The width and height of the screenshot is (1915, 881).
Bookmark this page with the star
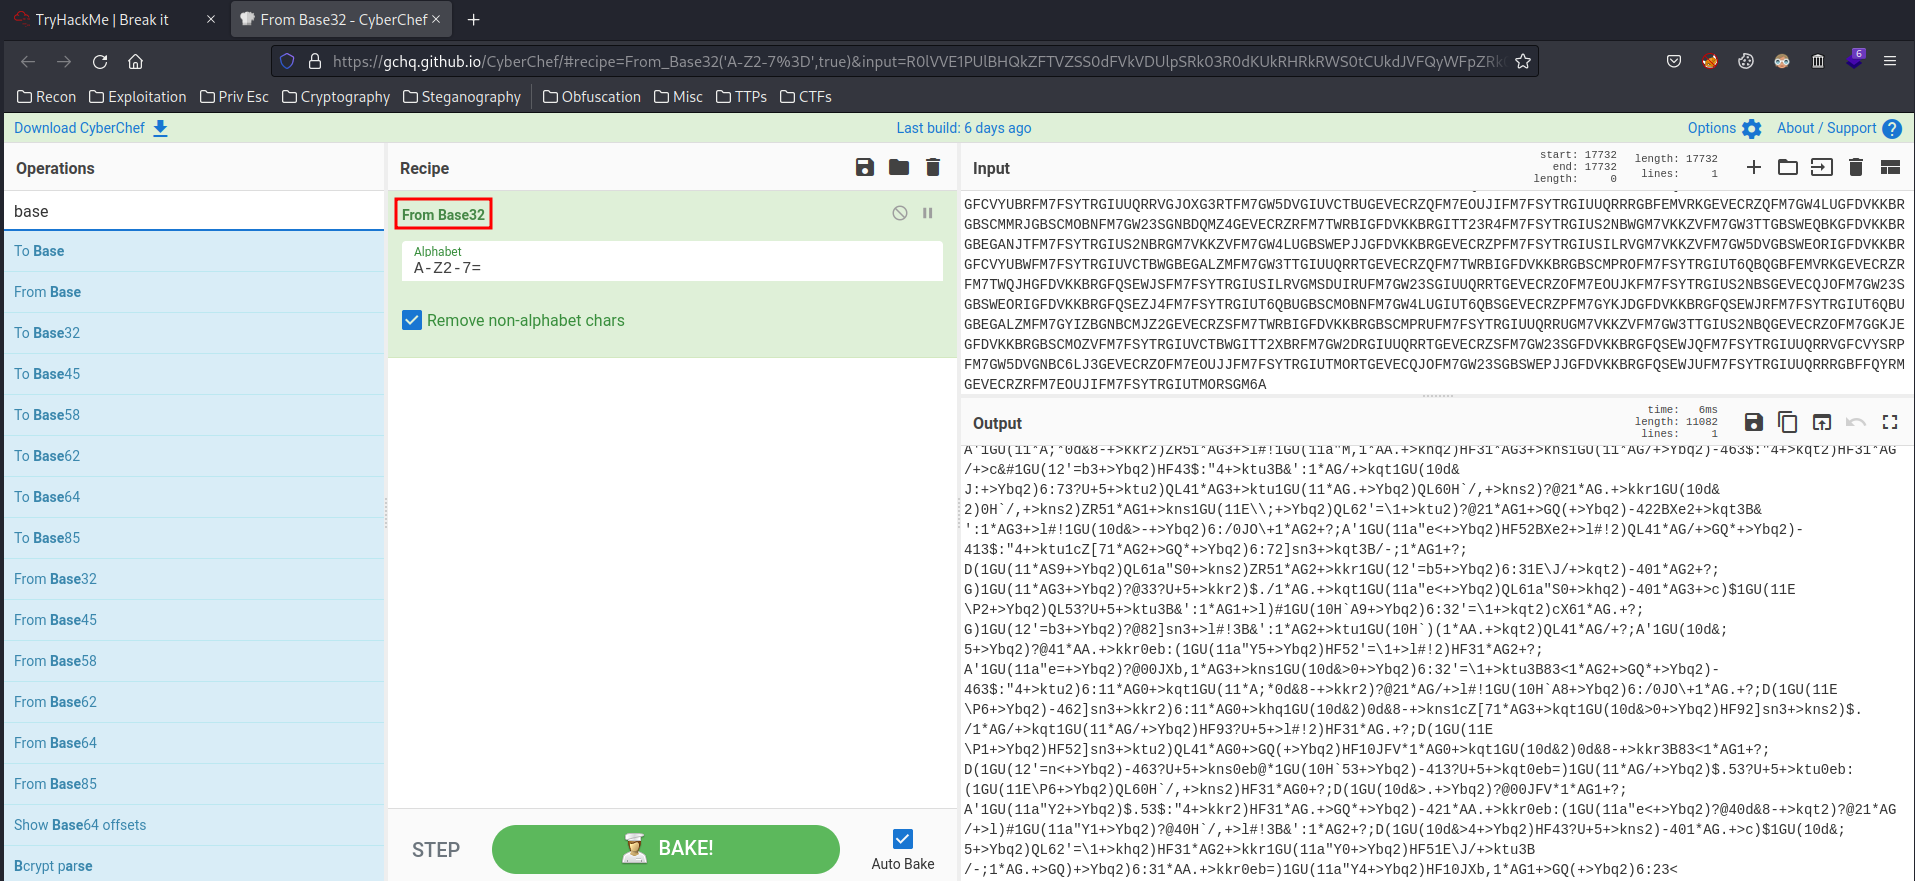(1523, 62)
